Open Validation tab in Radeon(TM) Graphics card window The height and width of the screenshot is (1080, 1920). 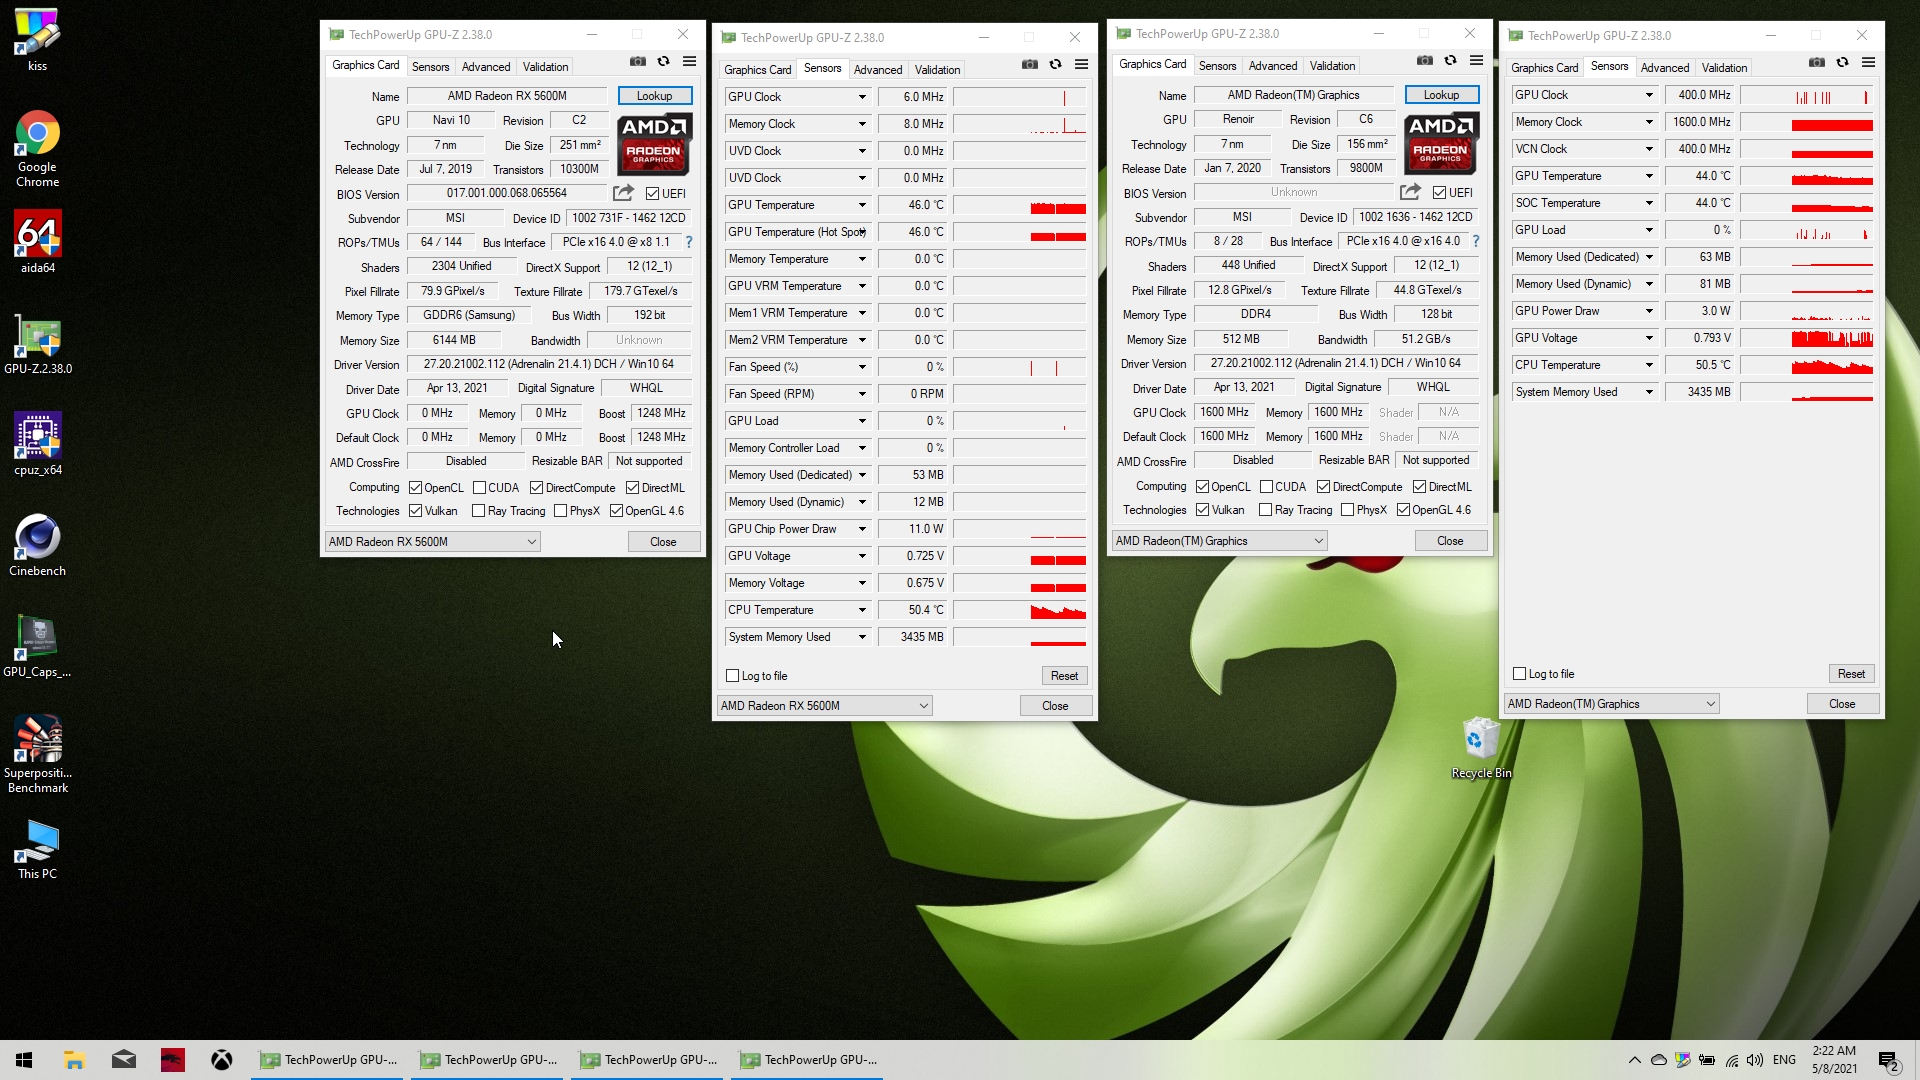coord(1332,66)
